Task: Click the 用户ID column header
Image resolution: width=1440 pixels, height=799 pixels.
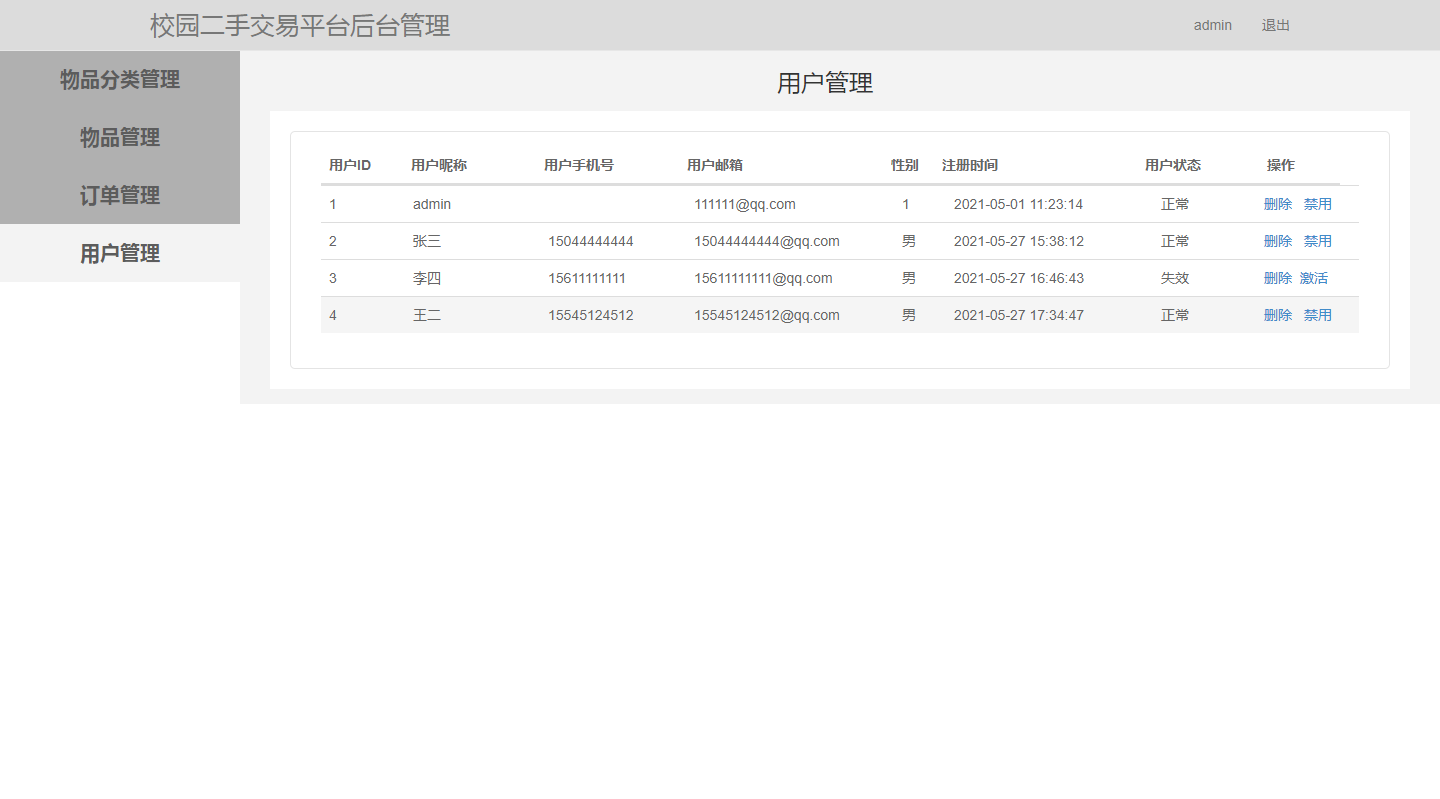Action: tap(350, 165)
